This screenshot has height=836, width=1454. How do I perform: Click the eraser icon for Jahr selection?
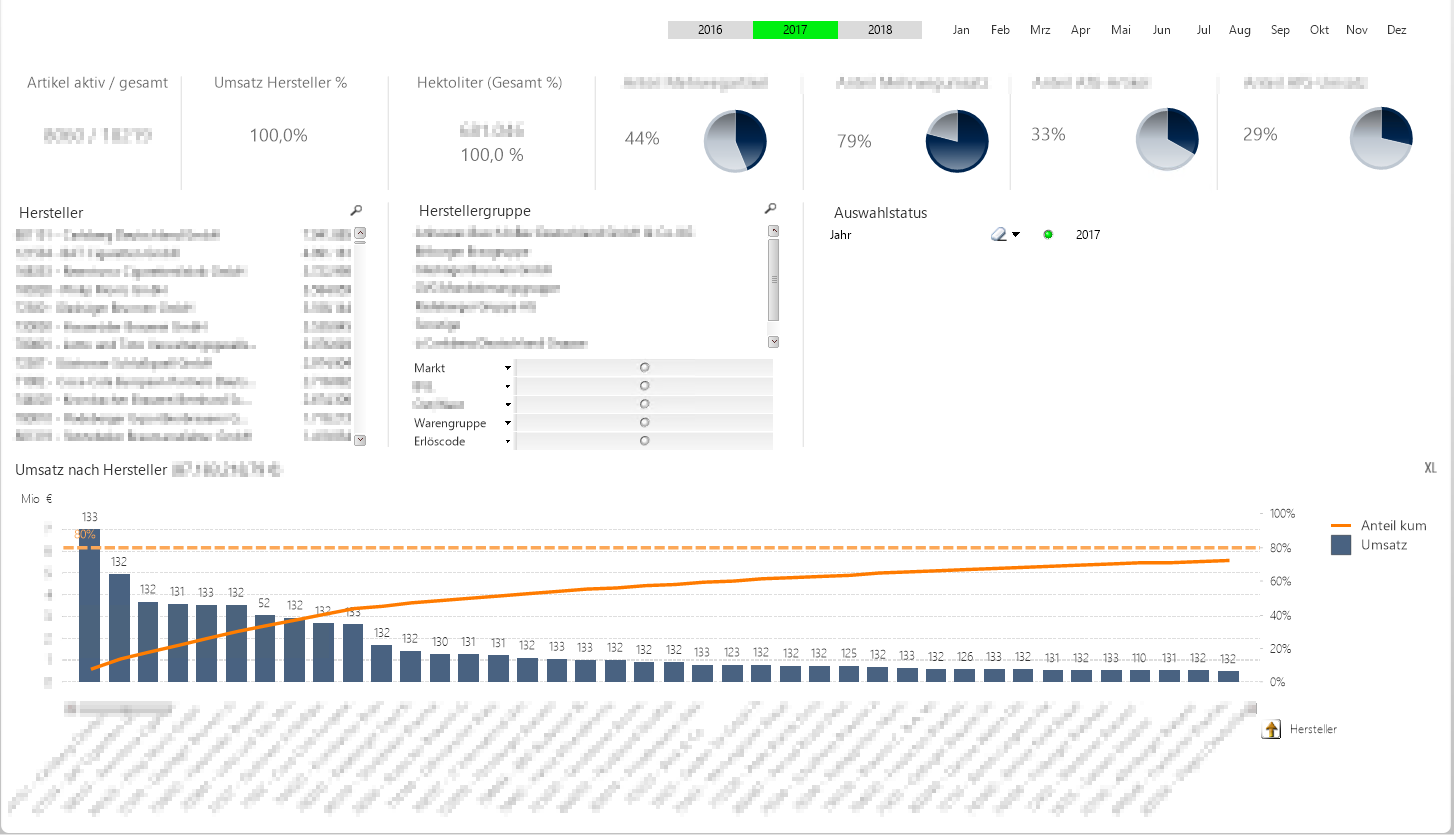coord(998,235)
